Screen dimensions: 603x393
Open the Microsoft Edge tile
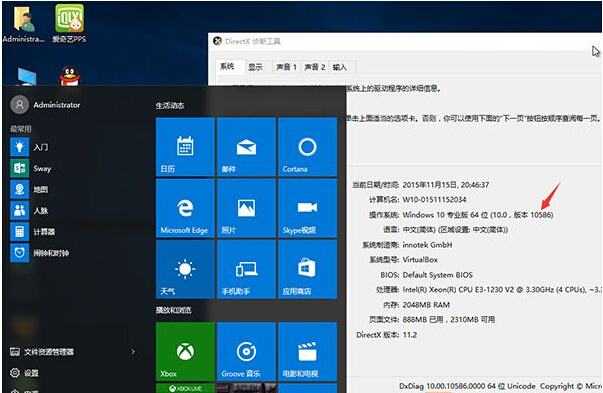(185, 208)
